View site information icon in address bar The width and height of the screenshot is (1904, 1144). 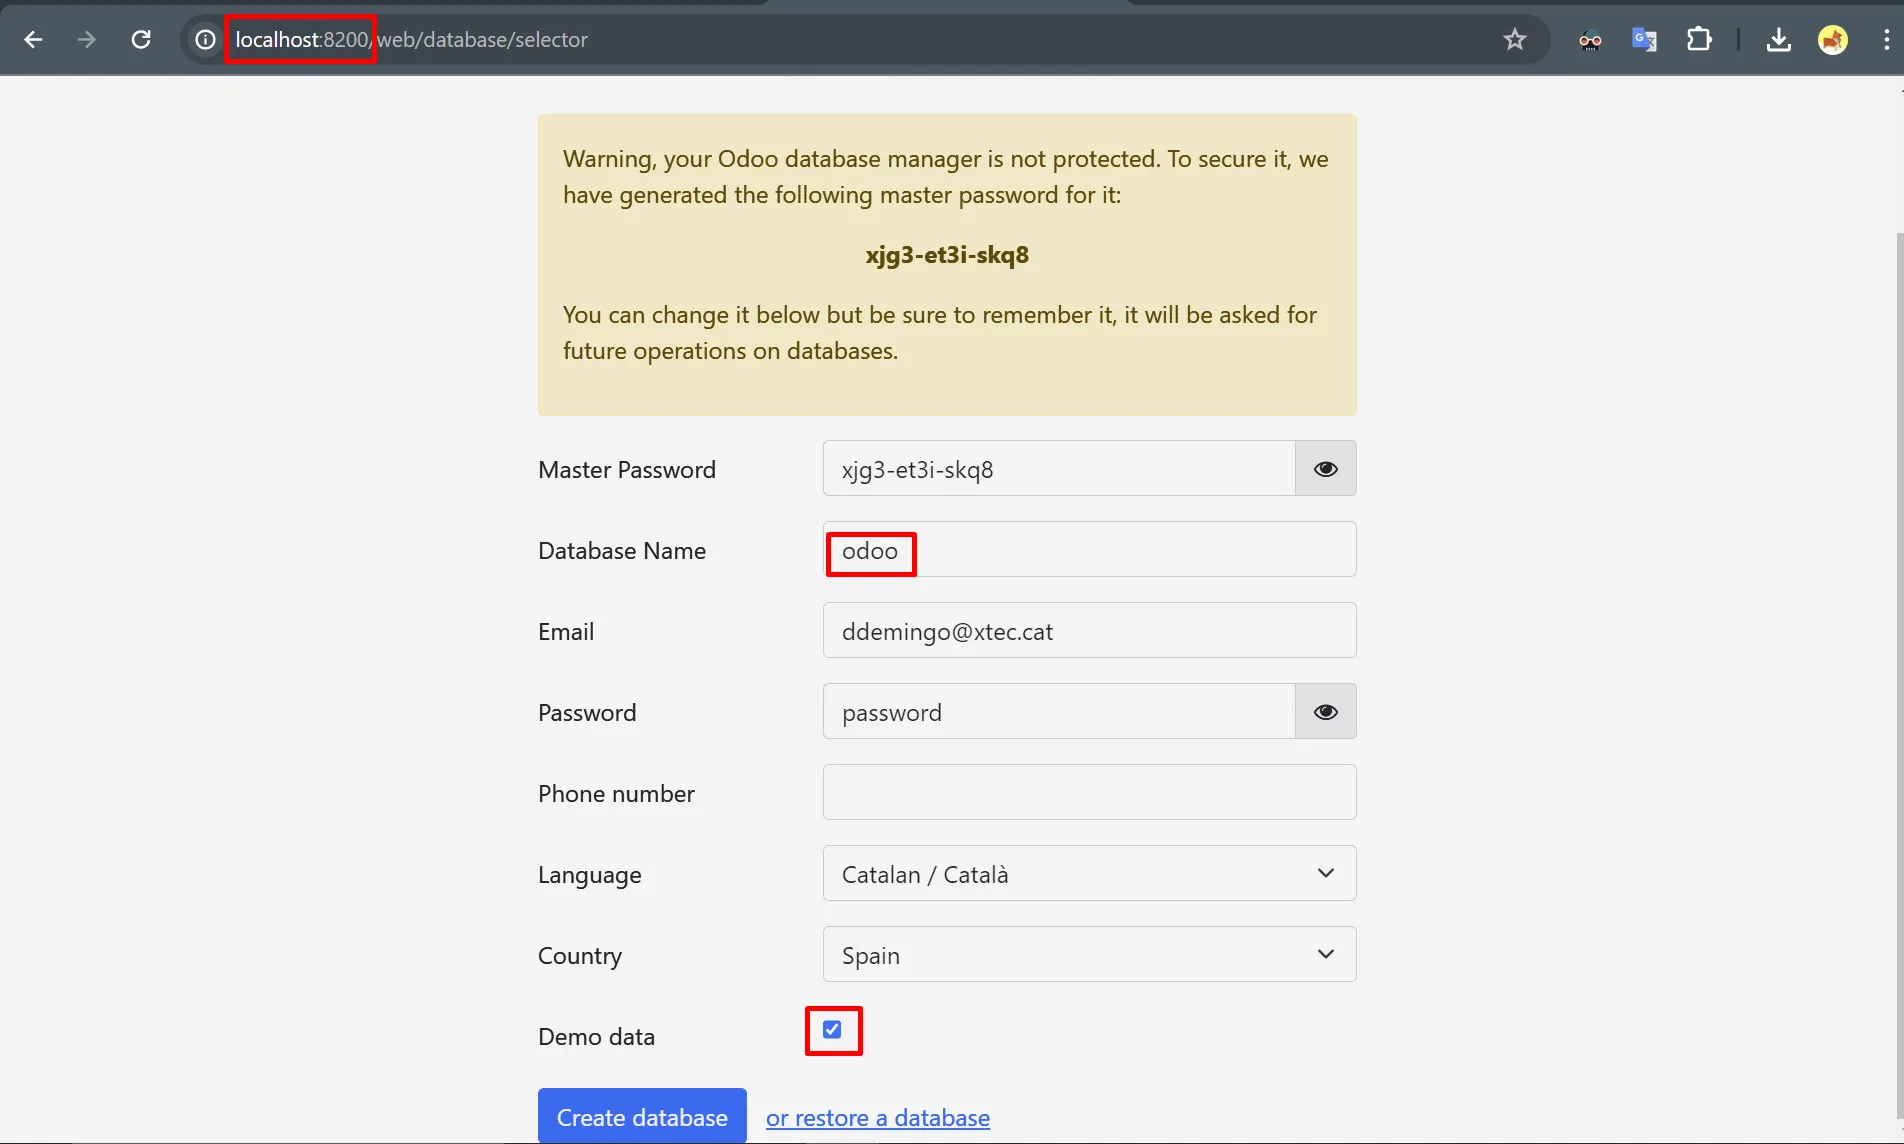tap(205, 39)
